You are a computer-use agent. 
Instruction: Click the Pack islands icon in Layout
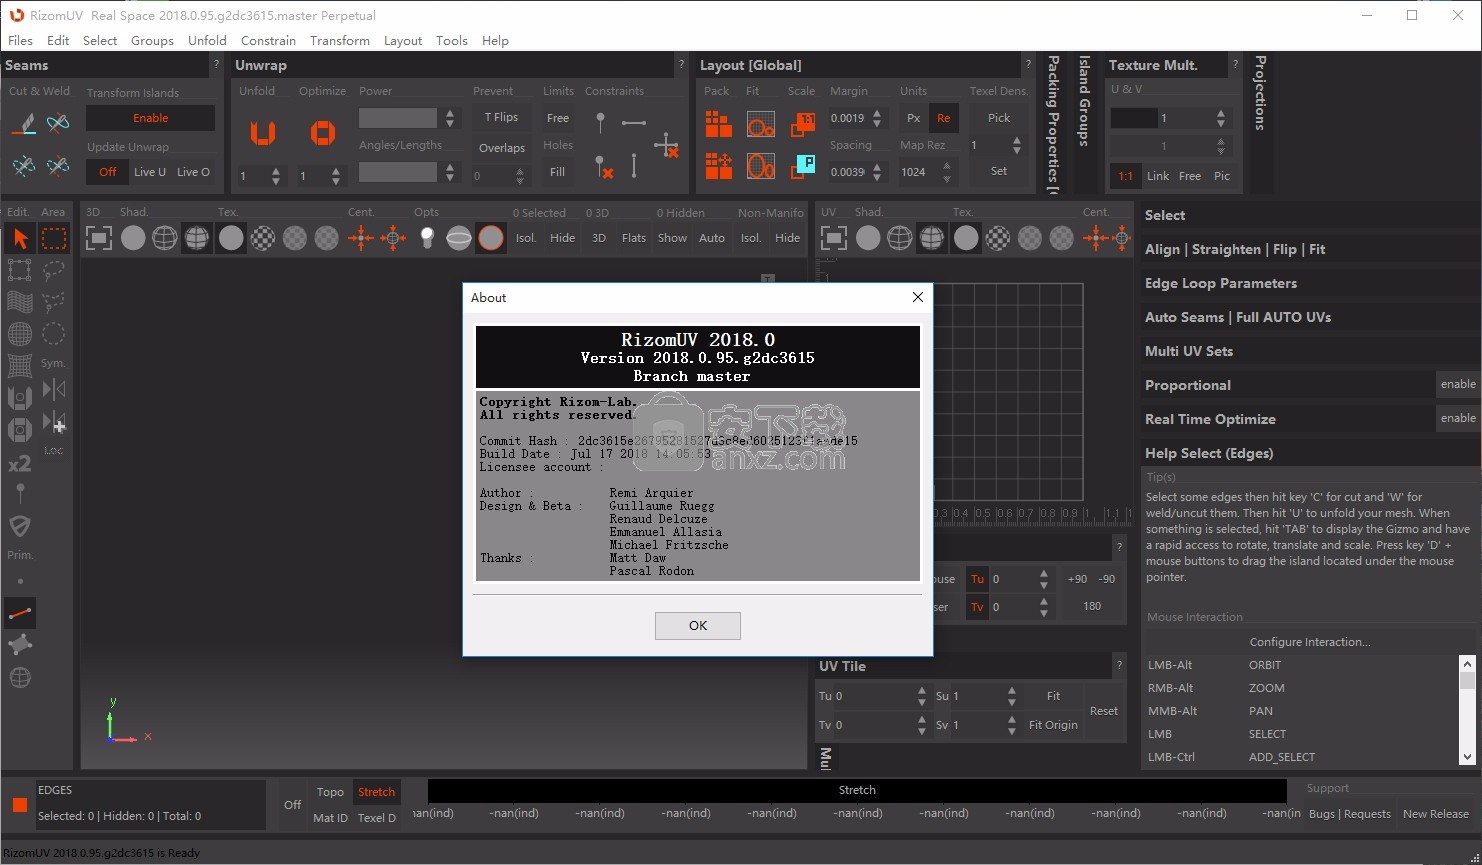[x=718, y=124]
